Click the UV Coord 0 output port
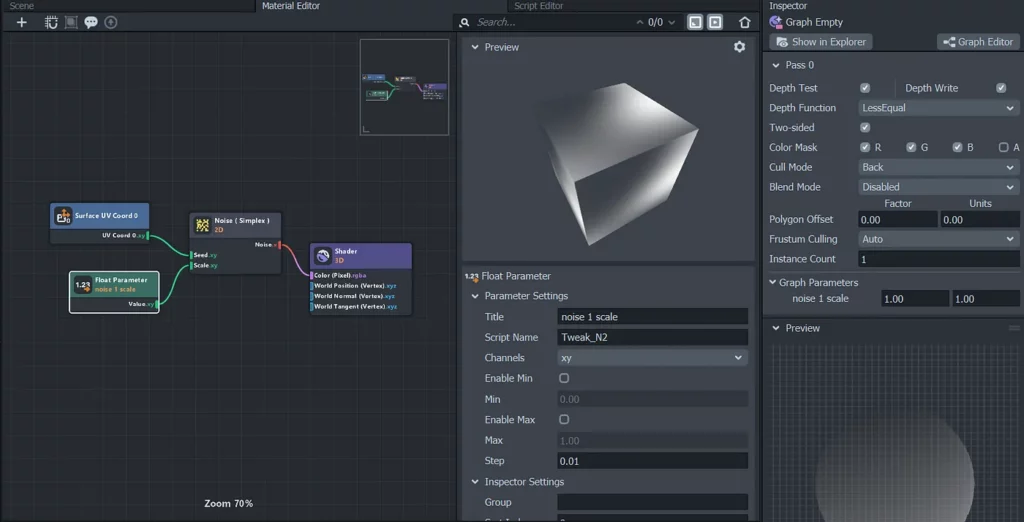Screen dimensions: 1024x522 pyautogui.click(x=148, y=235)
